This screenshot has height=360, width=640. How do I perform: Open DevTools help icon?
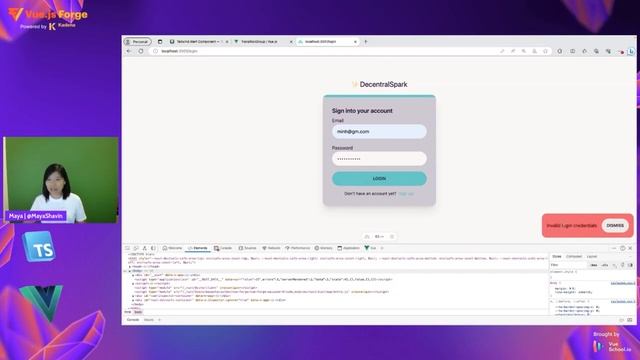622,248
